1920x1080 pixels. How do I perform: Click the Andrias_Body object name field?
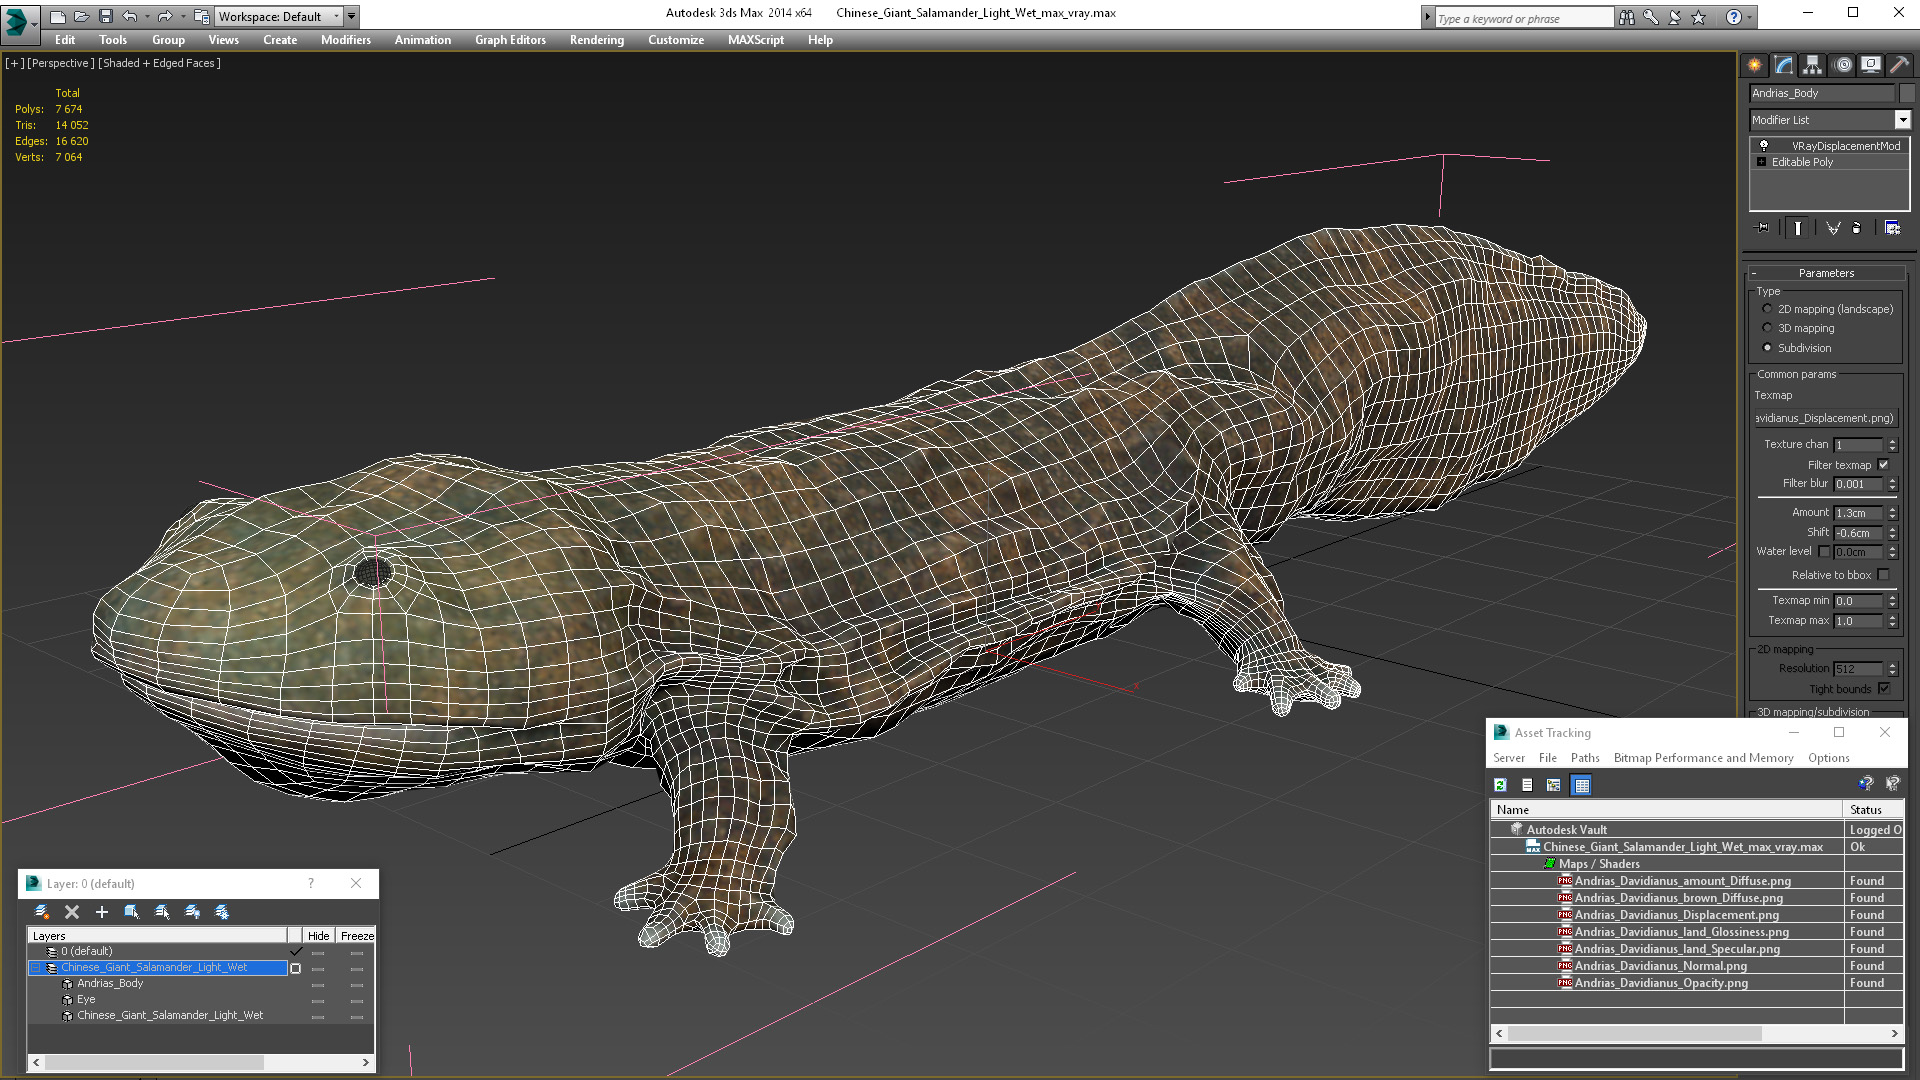pos(1821,93)
